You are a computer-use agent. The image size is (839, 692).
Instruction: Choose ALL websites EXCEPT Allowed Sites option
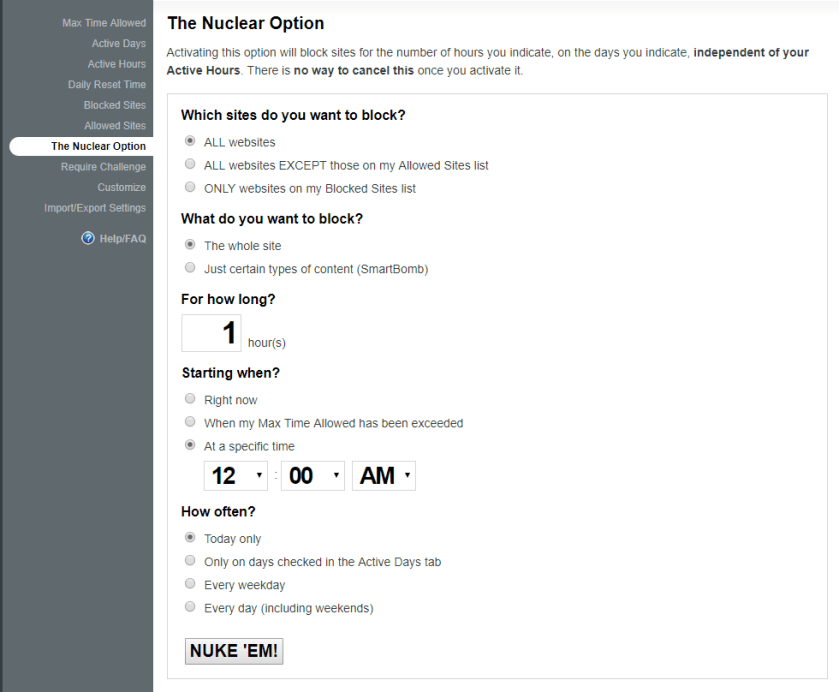[190, 165]
